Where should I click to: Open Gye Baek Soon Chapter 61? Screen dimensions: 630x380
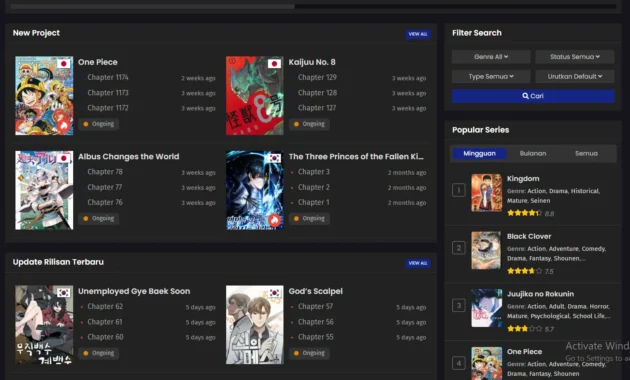104,322
